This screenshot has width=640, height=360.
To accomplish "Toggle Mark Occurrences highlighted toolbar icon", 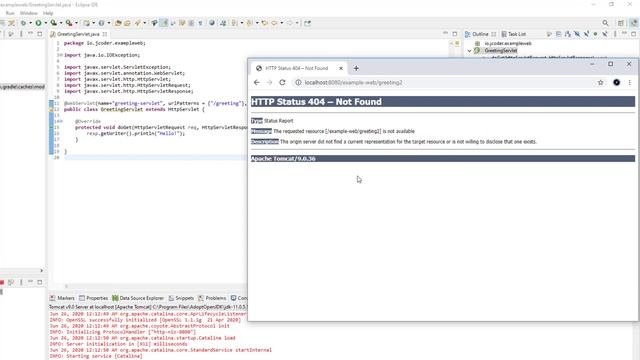I will pyautogui.click(x=164, y=23).
